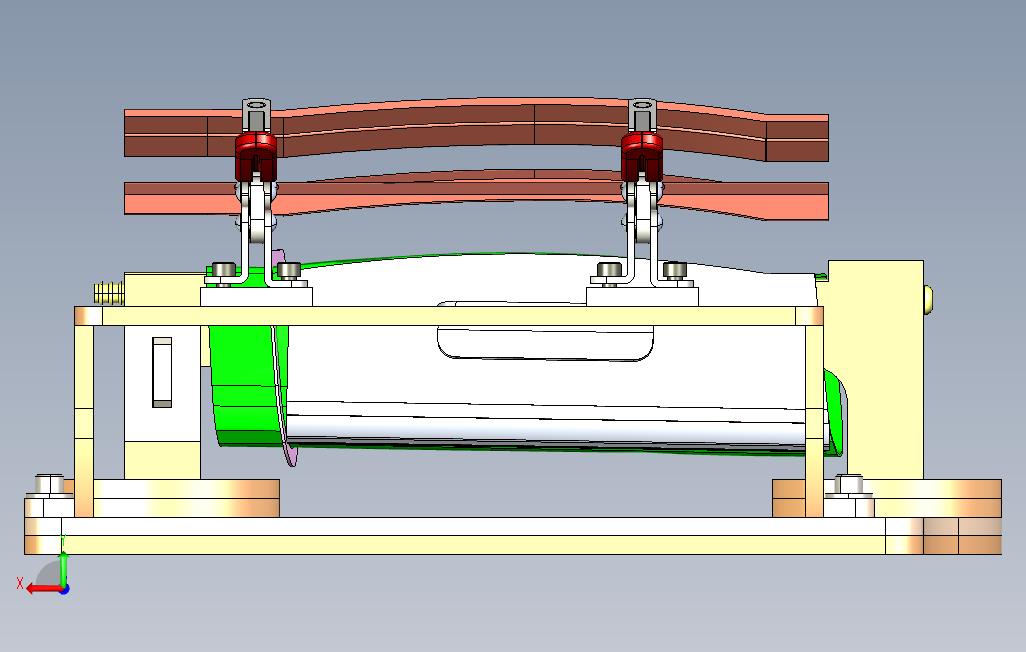Select the left orange riser block

(x=186, y=498)
